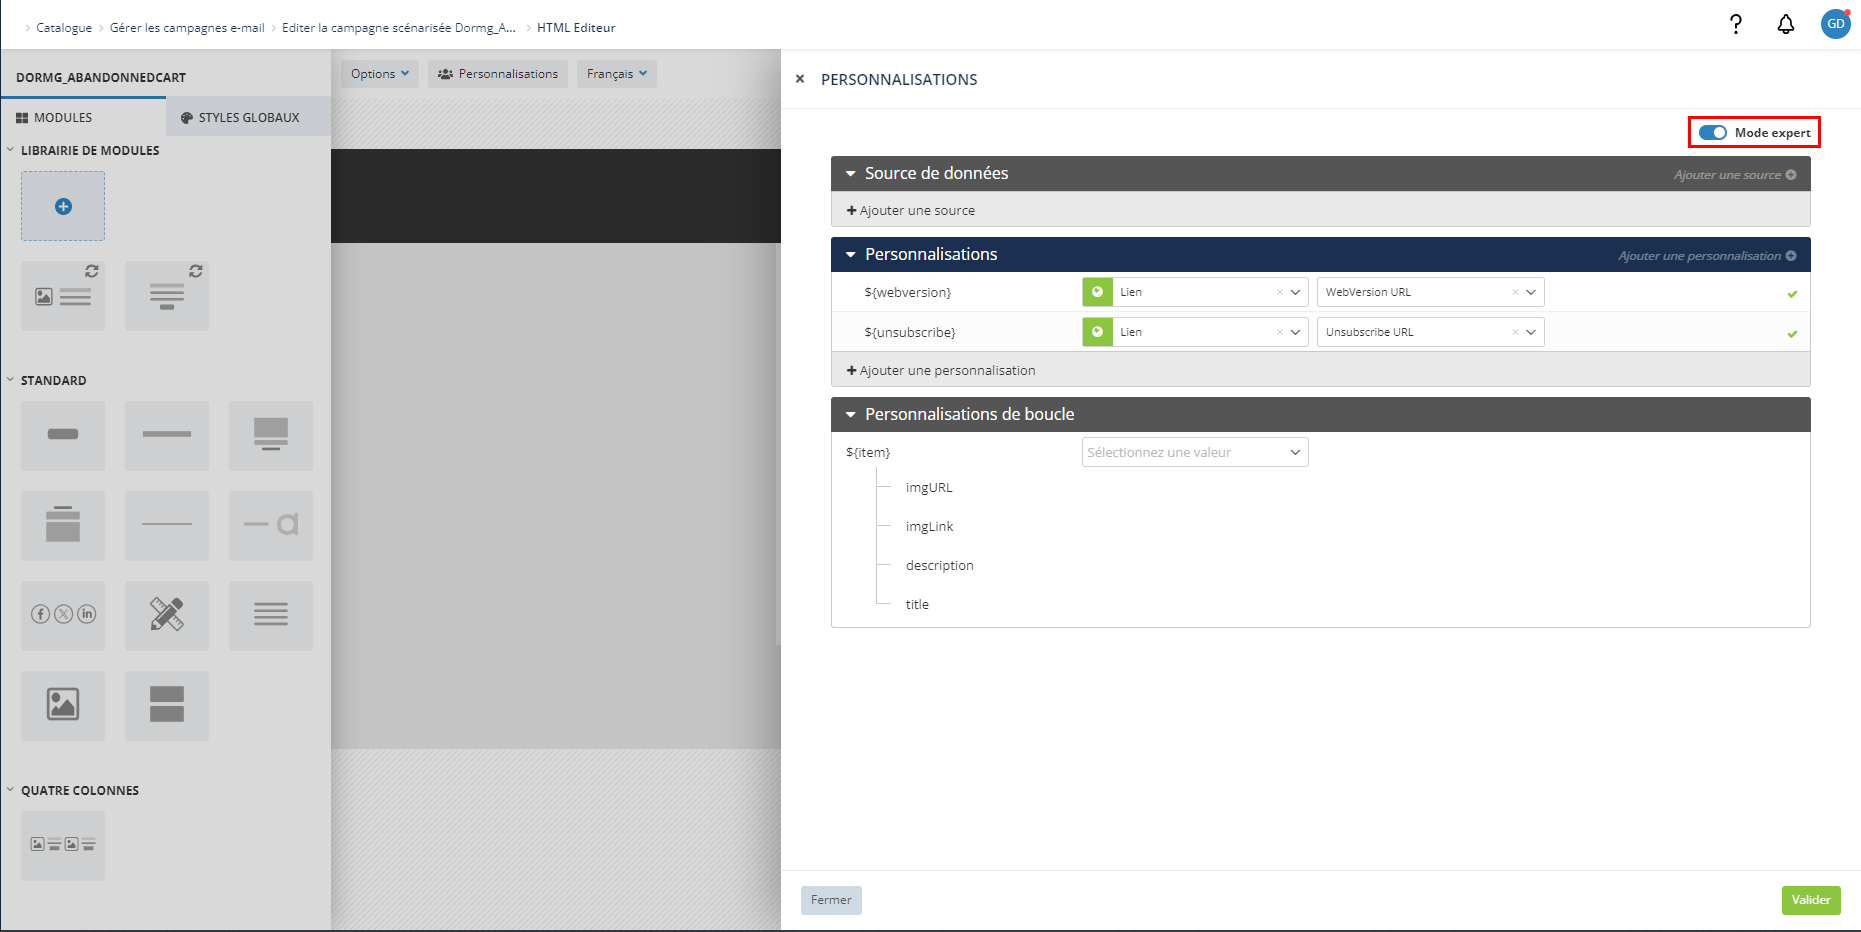The height and width of the screenshot is (932, 1861).
Task: Click the Valider button
Action: [1811, 900]
